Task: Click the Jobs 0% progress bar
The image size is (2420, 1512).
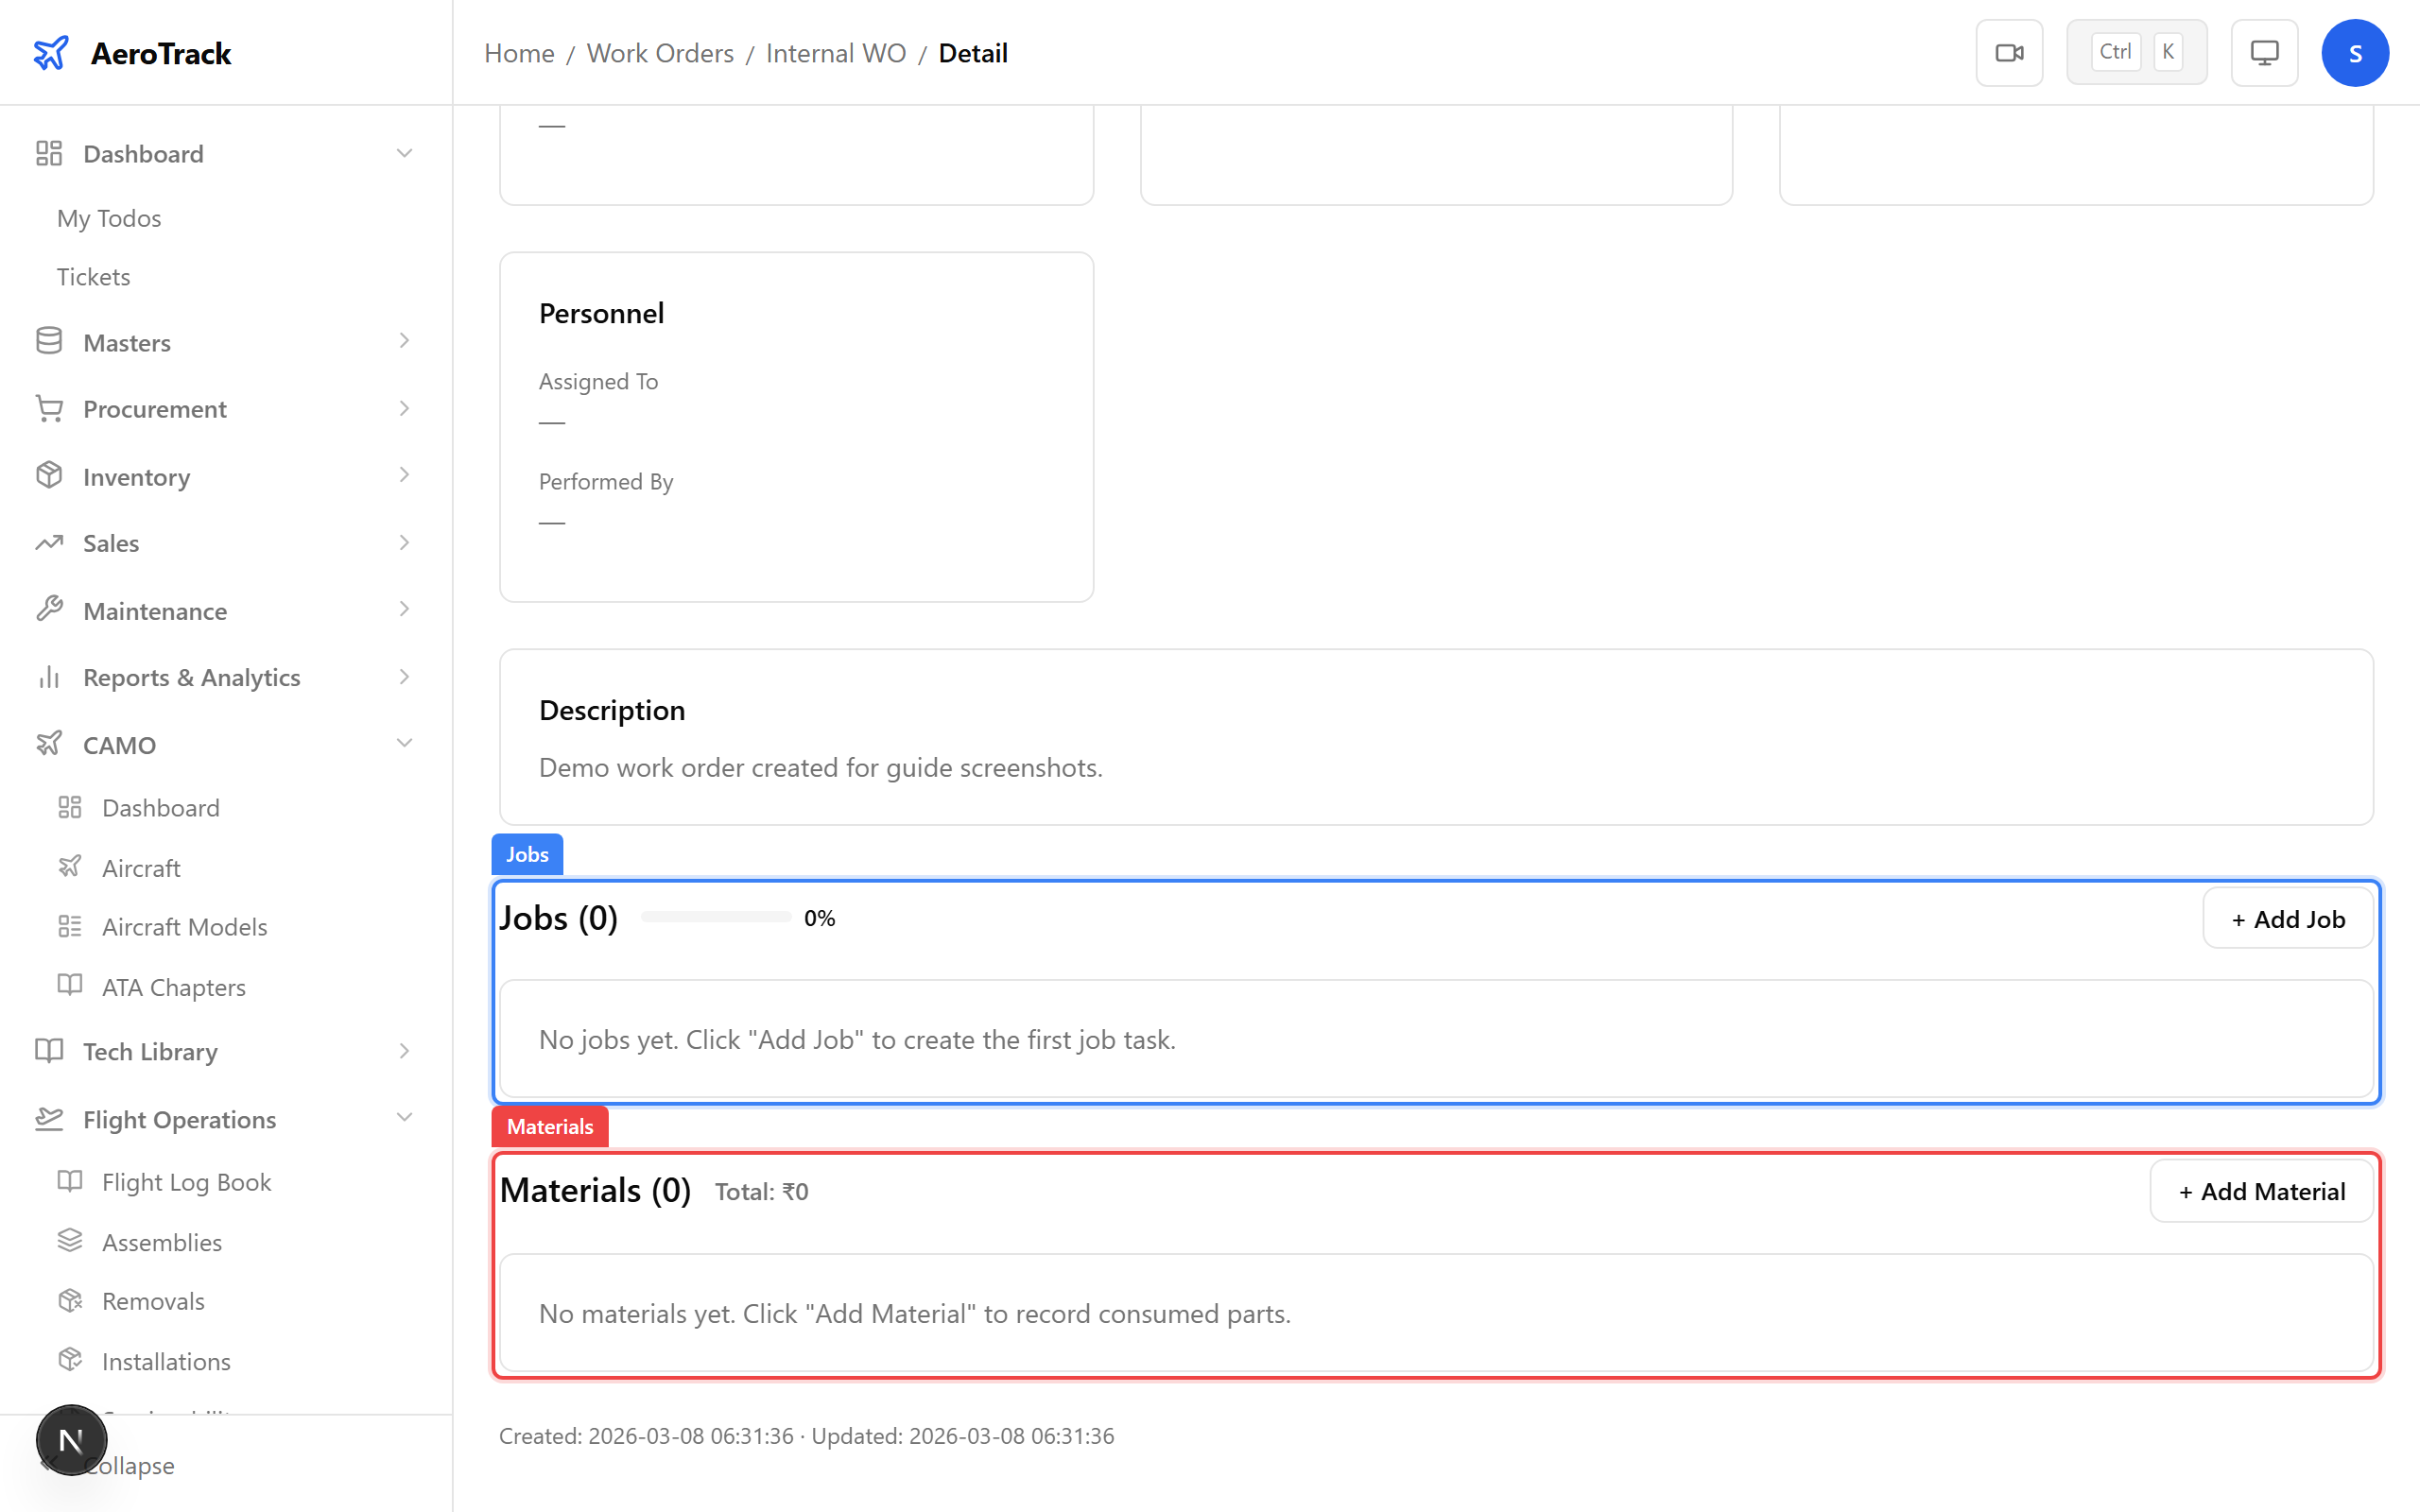Action: click(x=716, y=917)
